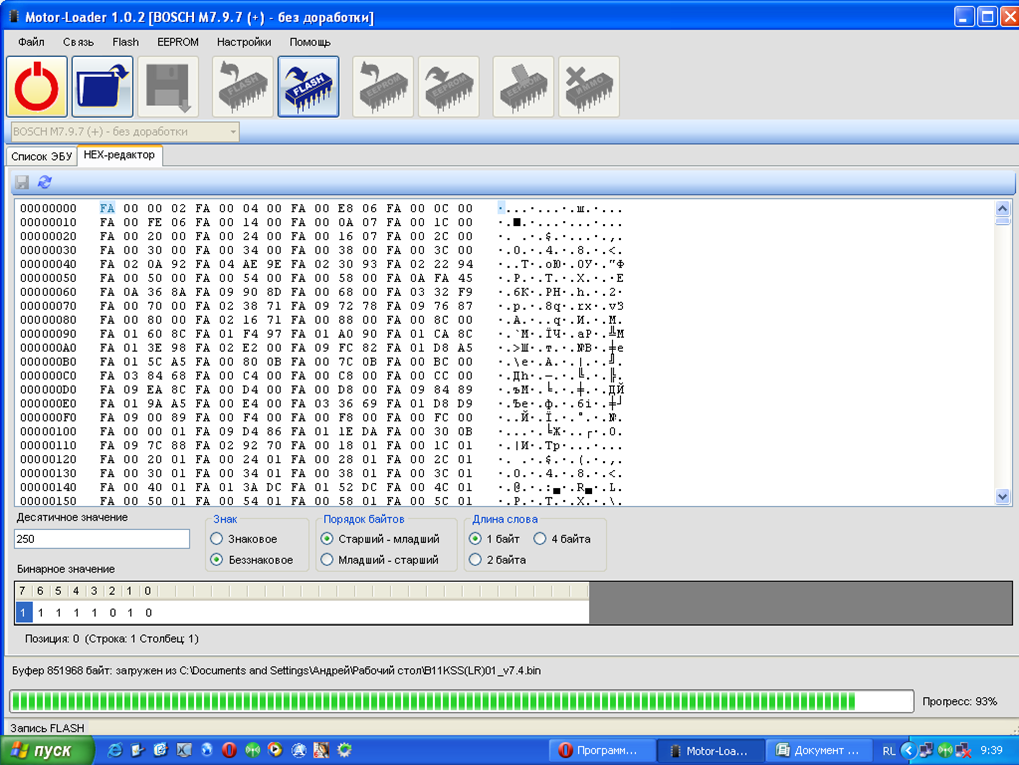Viewport: 1019px width, 765px height.
Task: Click the пуск Start button
Action: [47, 750]
